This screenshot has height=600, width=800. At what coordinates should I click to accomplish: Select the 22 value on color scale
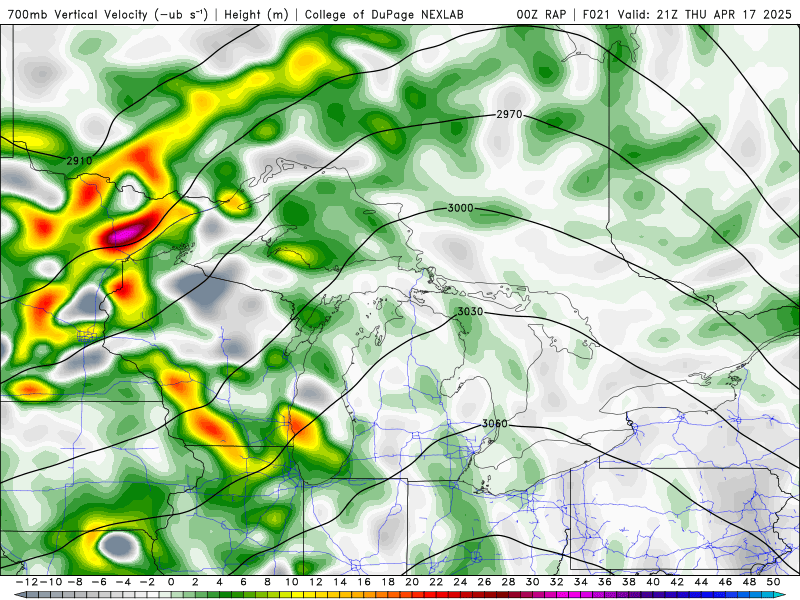[436, 582]
